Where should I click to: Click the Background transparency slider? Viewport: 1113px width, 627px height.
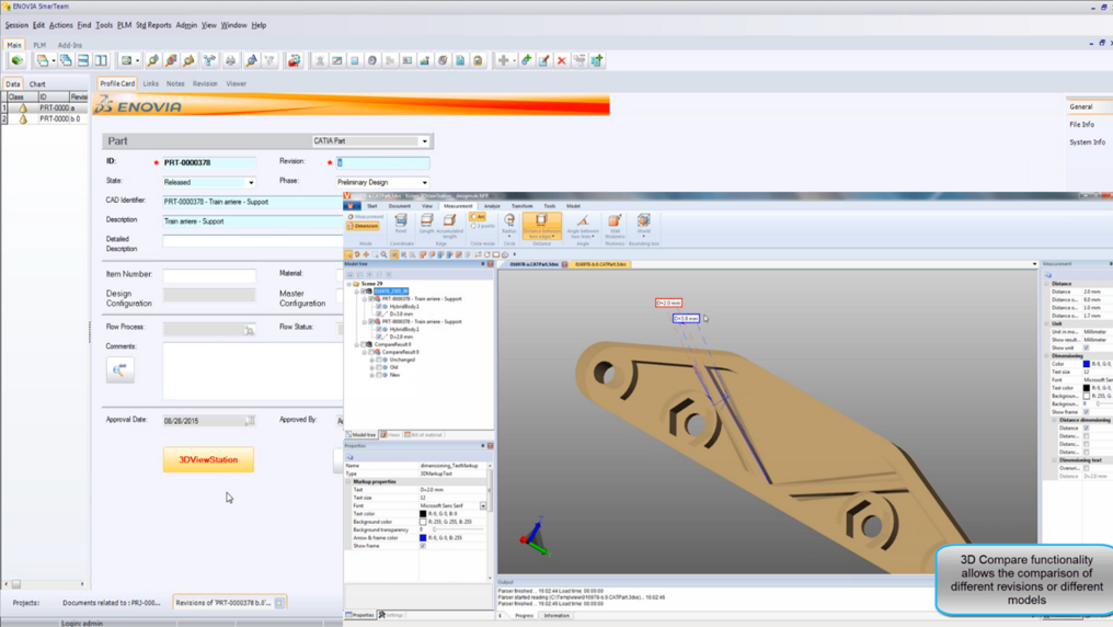(458, 530)
